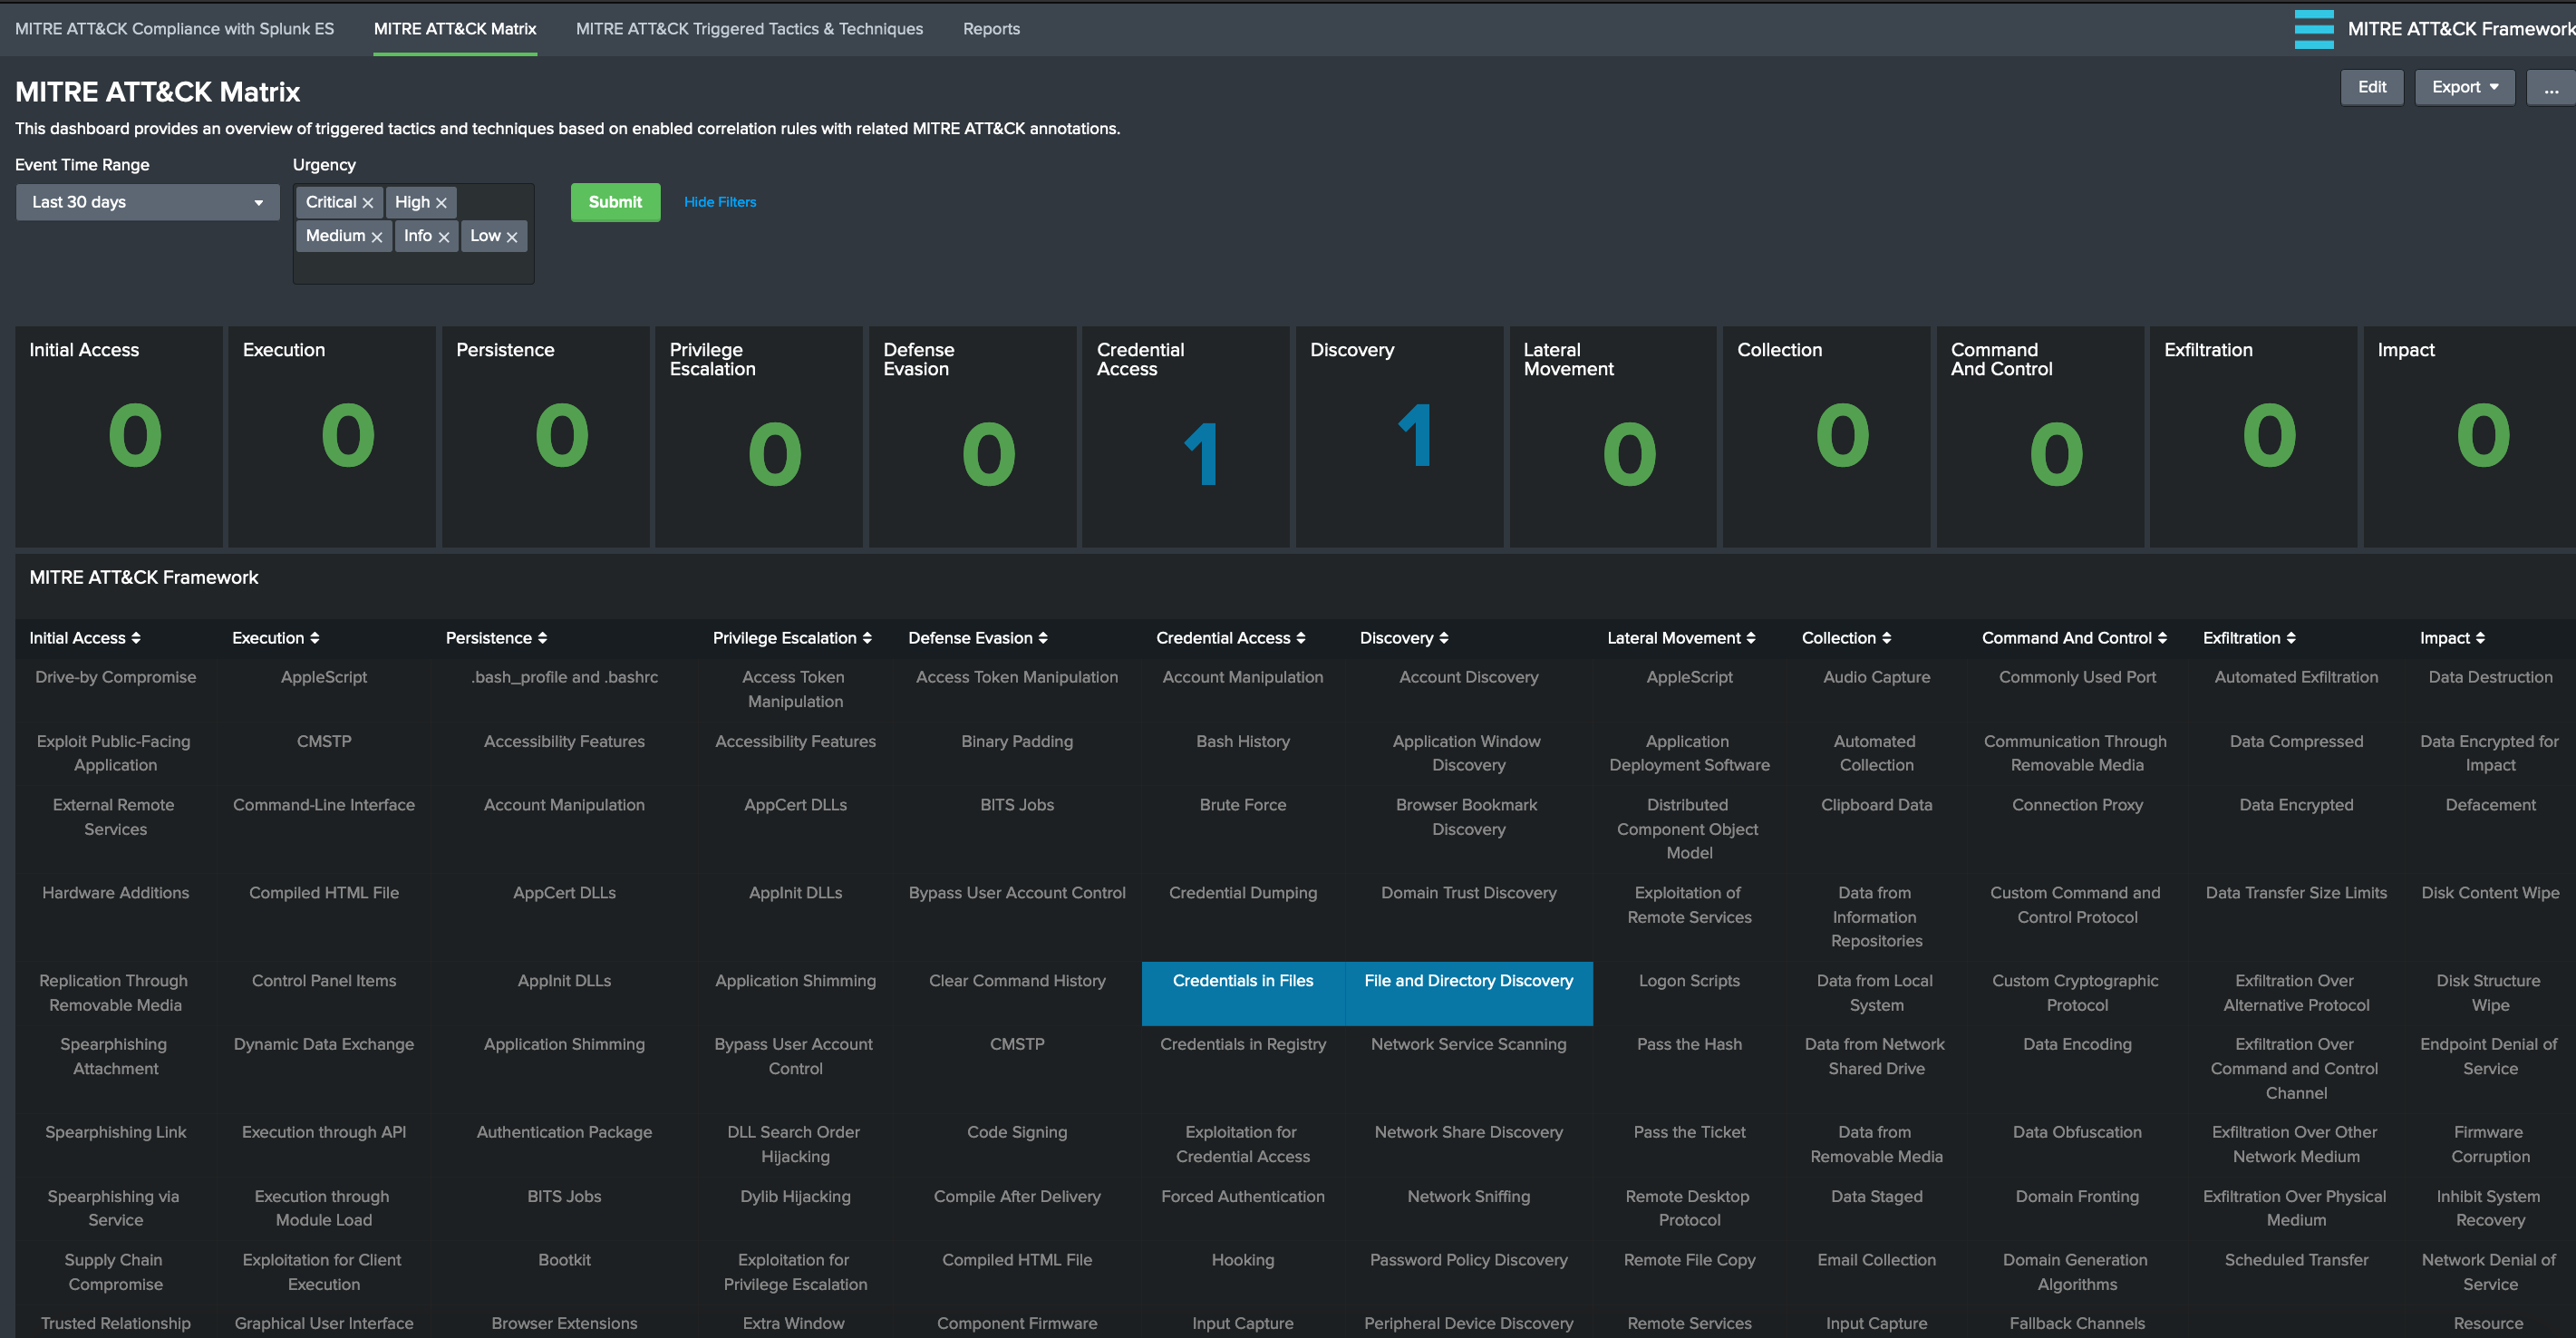This screenshot has width=2576, height=1338.
Task: Click the Edit dashboard button
Action: (x=2371, y=87)
